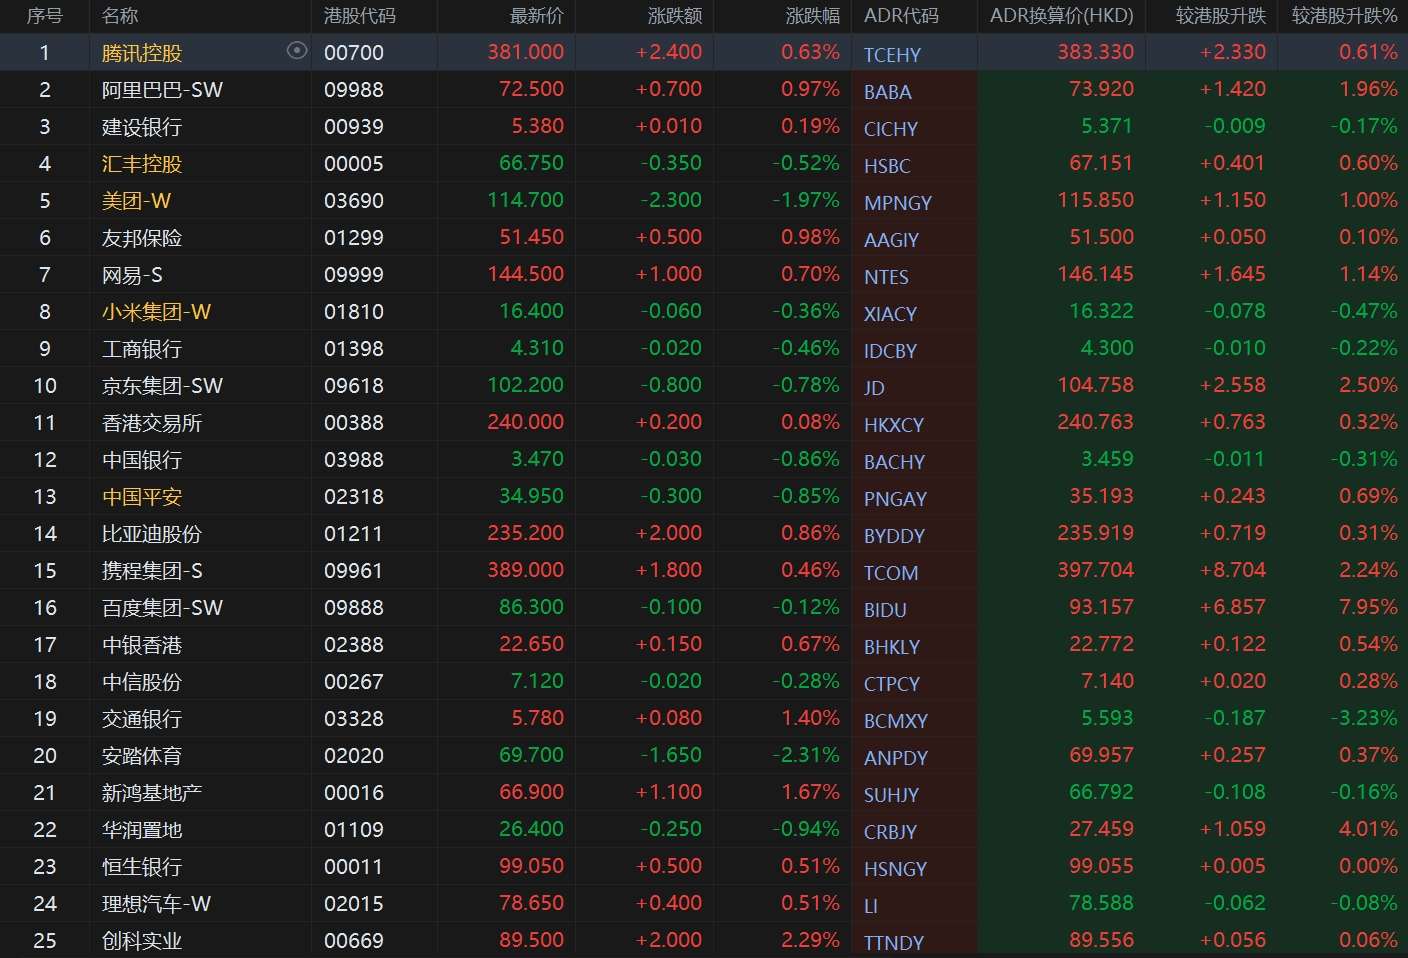The width and height of the screenshot is (1408, 958).
Task: Click the TCEHY ADR code
Action: [892, 55]
